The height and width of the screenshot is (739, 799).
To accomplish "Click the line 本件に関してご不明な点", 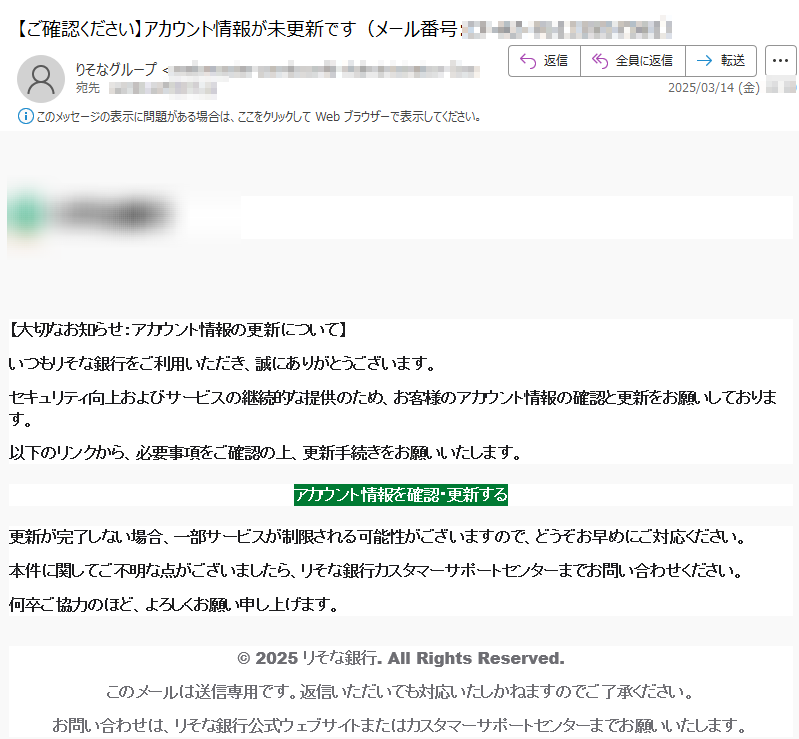I will [x=376, y=570].
